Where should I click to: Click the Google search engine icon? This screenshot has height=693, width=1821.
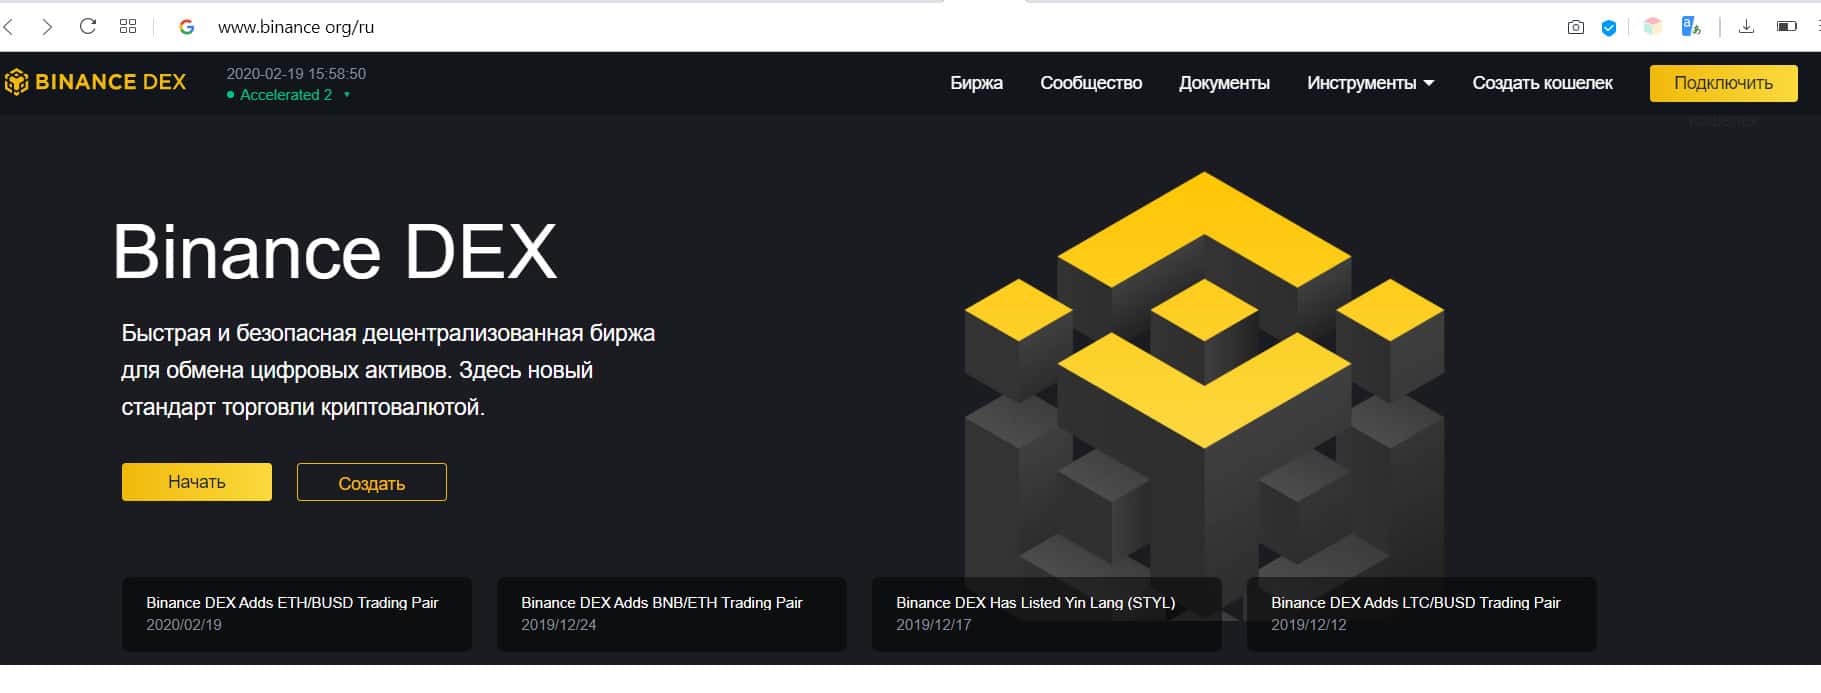coord(186,27)
